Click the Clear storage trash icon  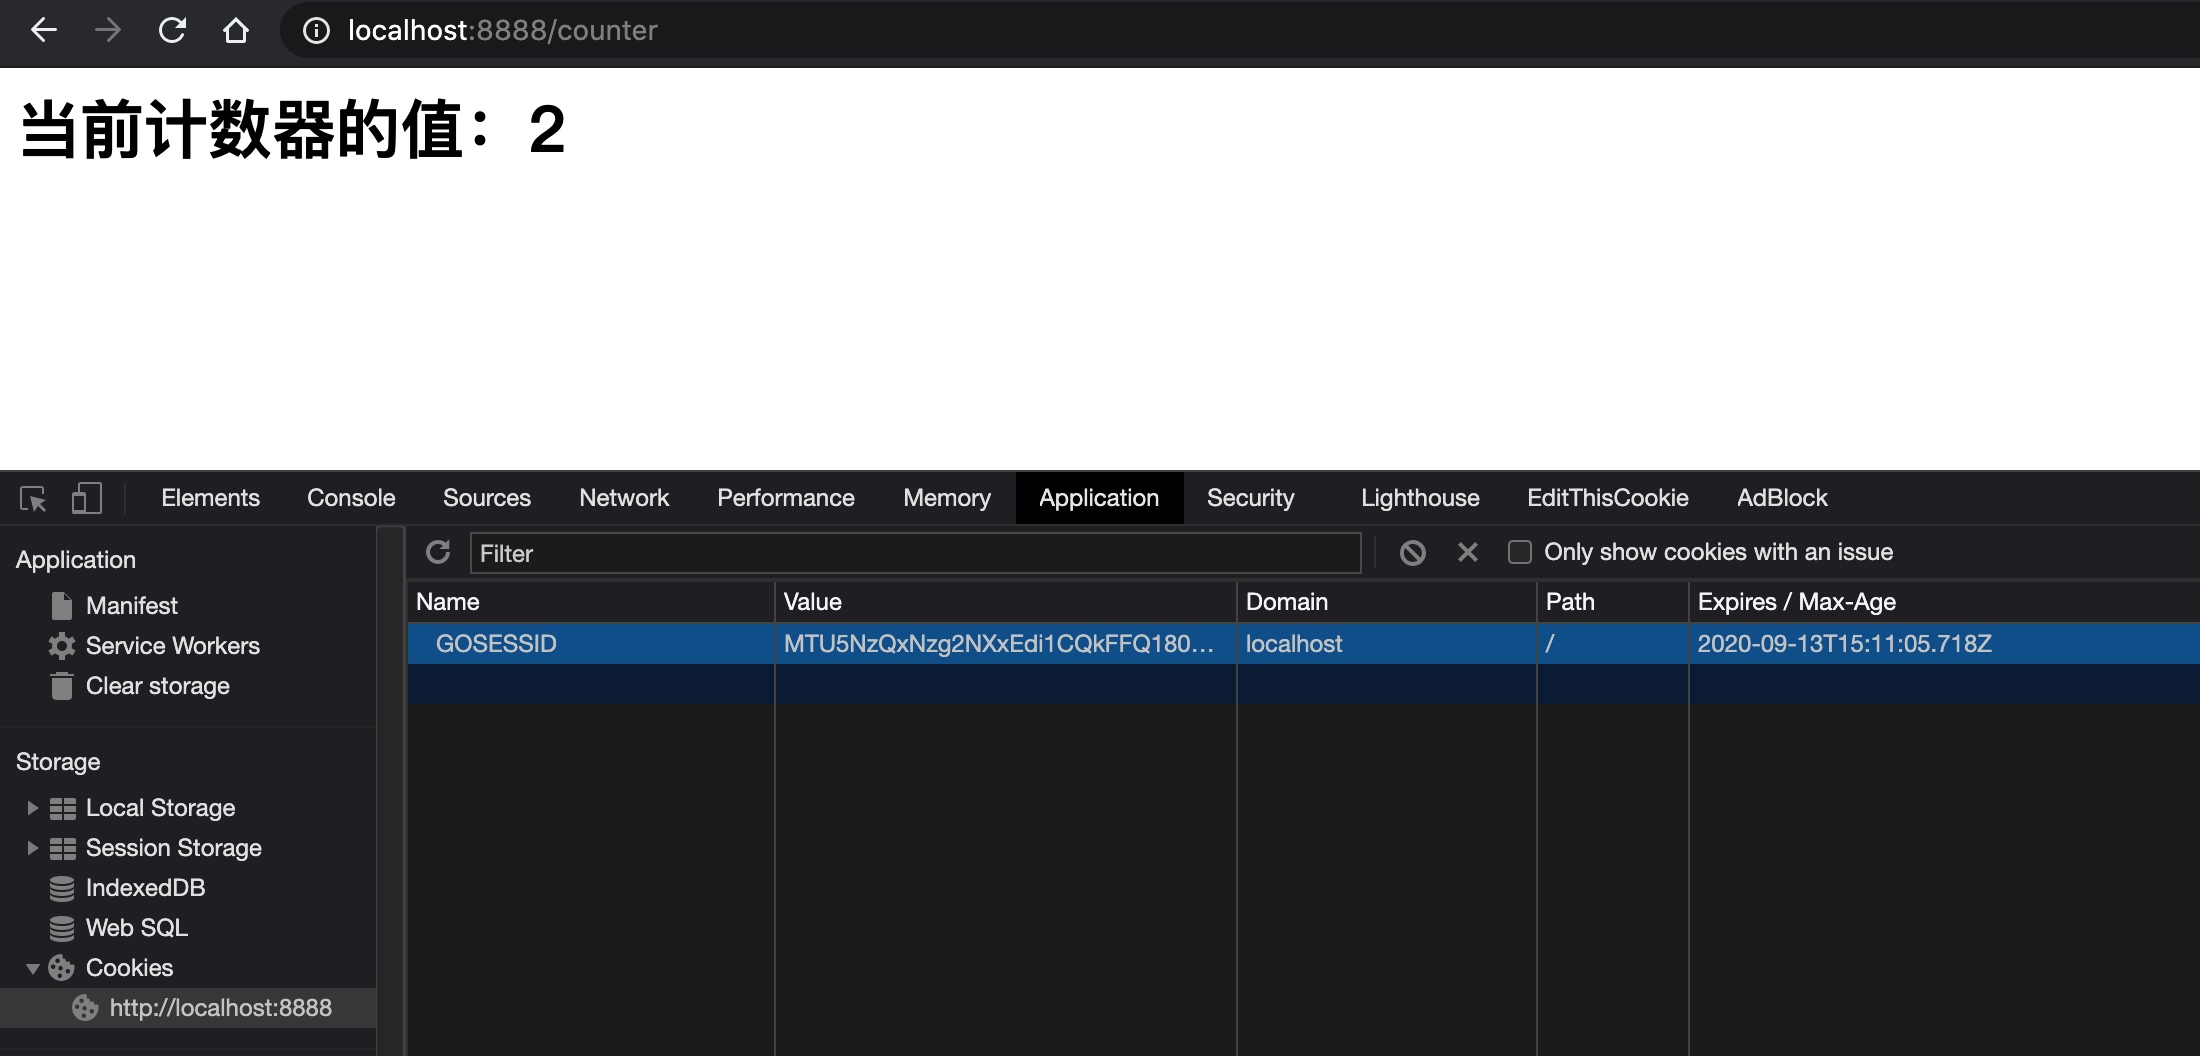62,686
